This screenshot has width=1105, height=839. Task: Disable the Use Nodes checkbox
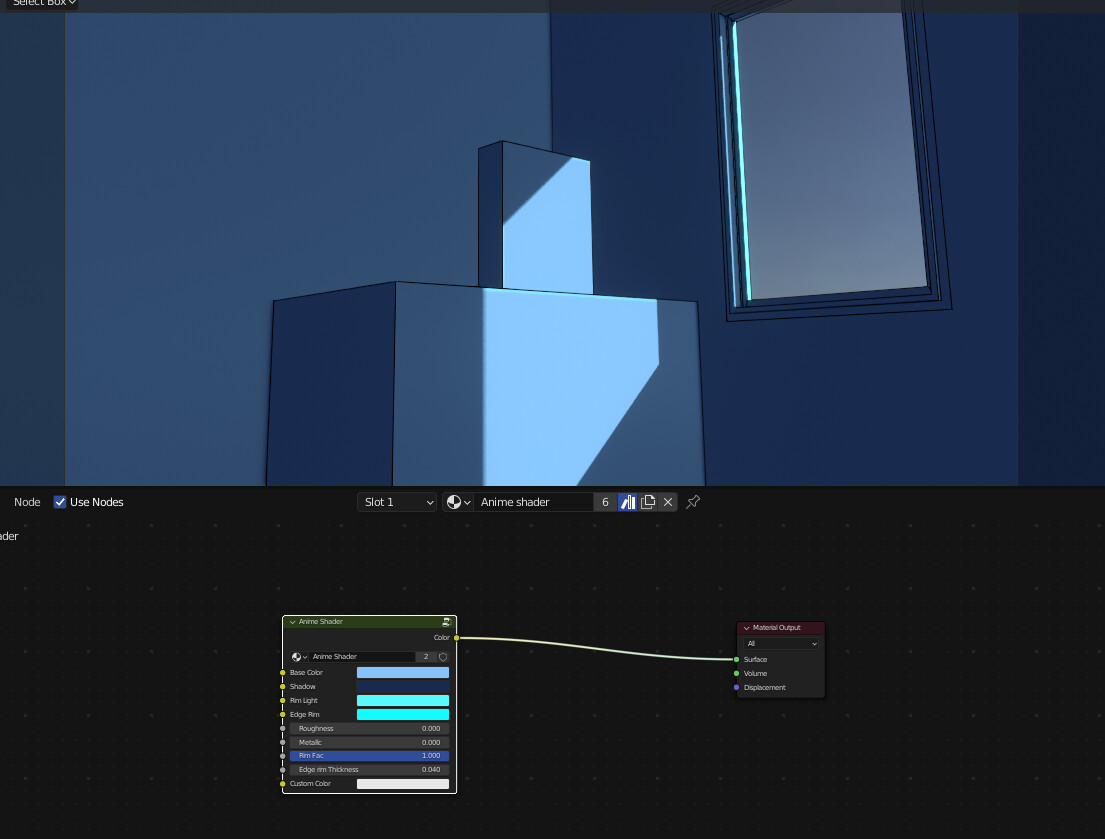click(60, 501)
